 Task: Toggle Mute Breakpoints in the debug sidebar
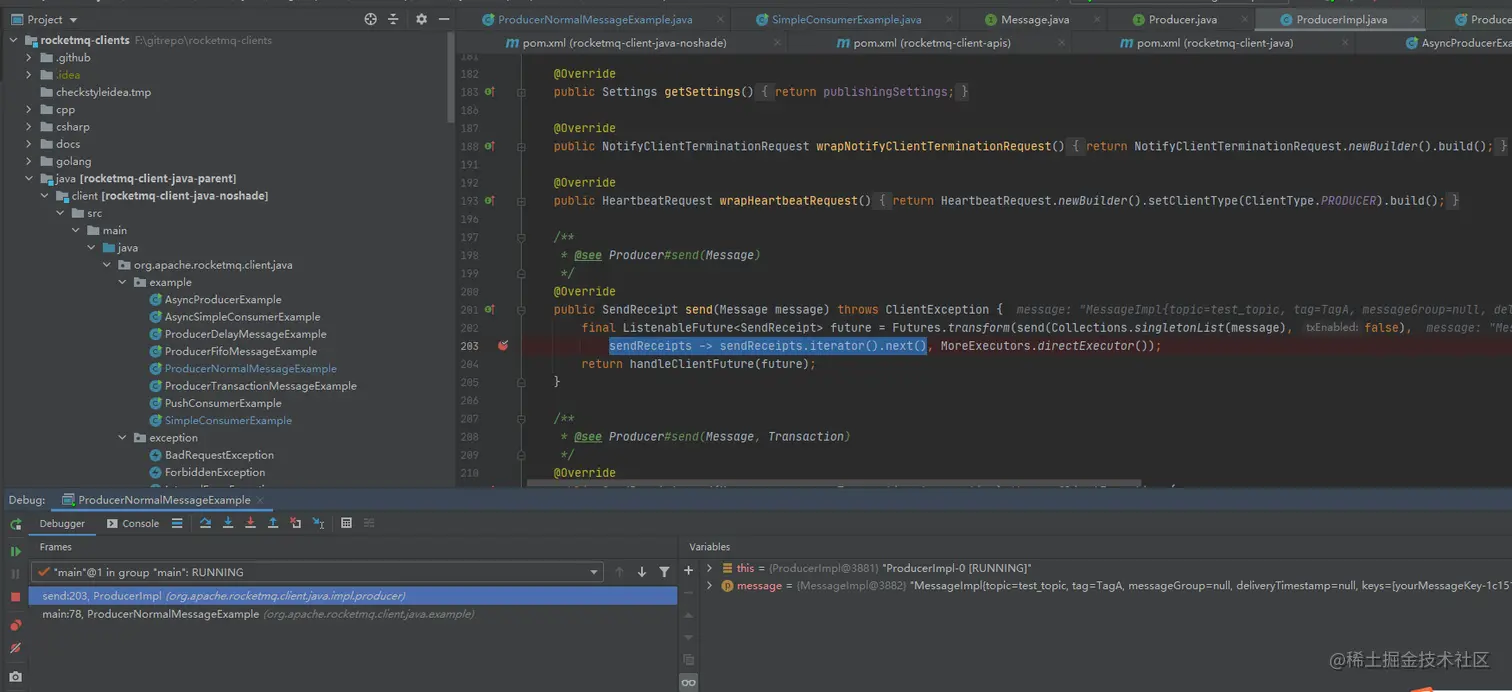point(15,648)
